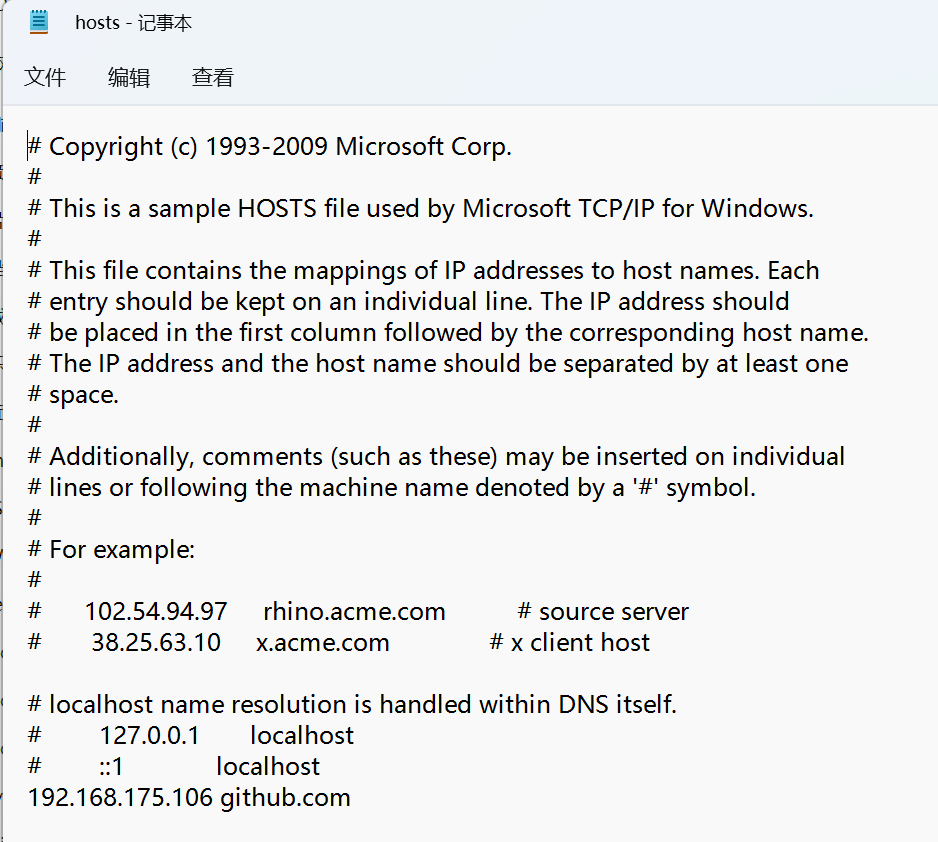Viewport: 938px width, 842px height.
Task: Open the 查看 (View) menu
Action: [x=212, y=77]
